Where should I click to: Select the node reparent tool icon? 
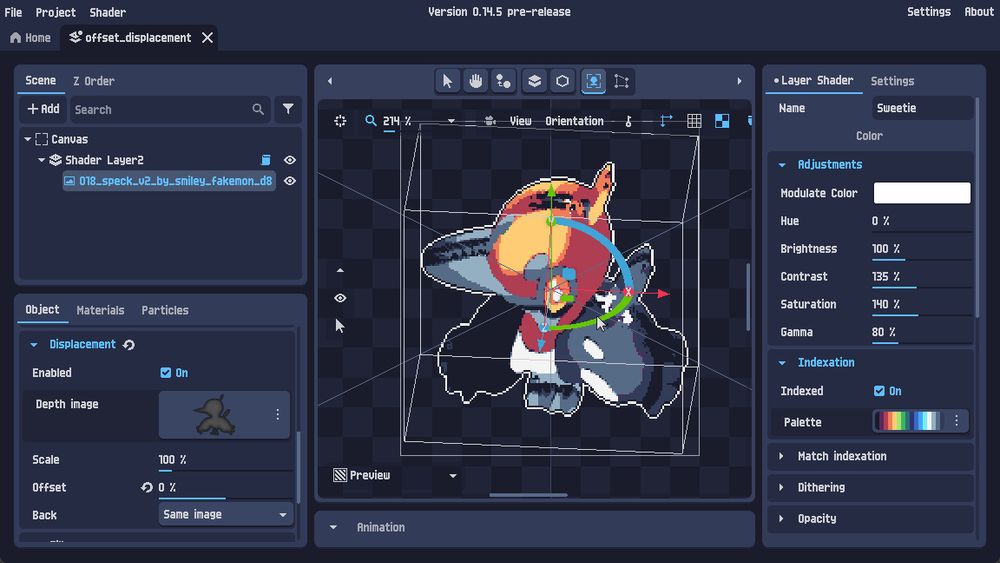[503, 81]
